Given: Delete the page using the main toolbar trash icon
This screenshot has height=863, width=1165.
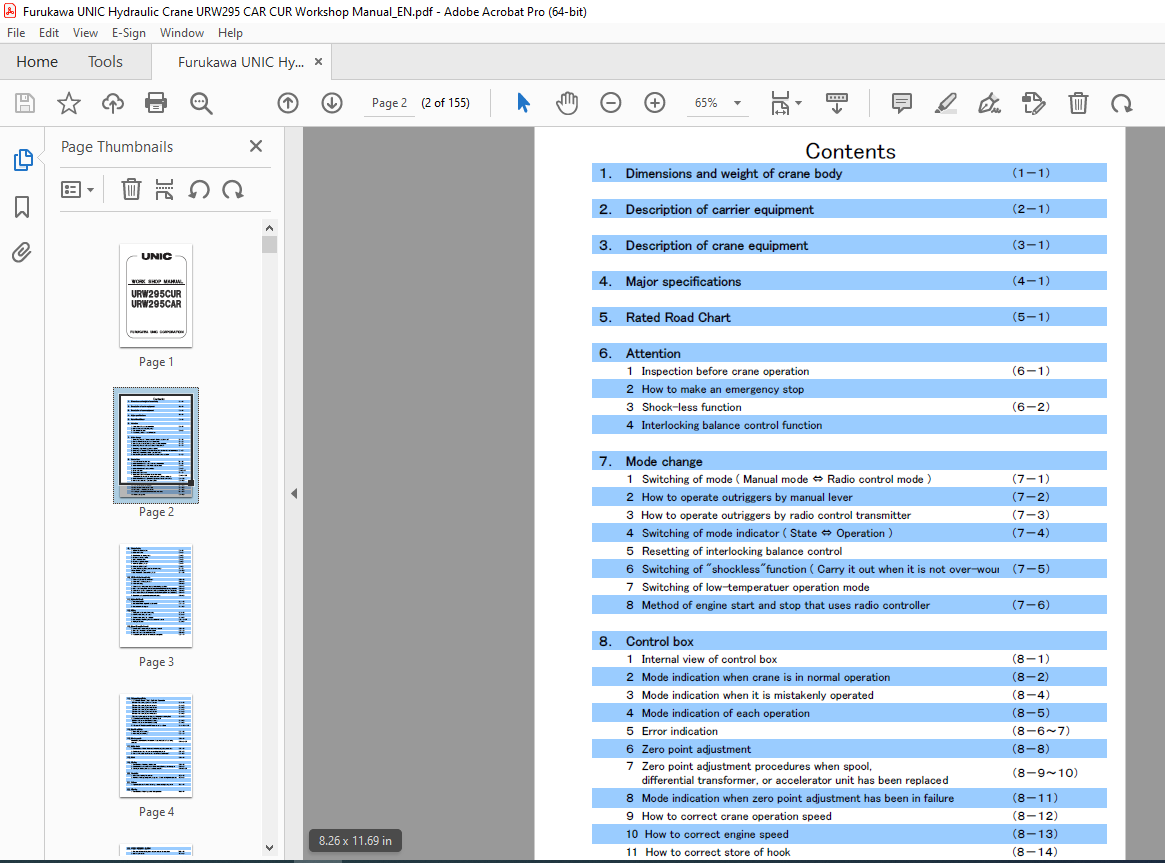Looking at the screenshot, I should click(1078, 103).
